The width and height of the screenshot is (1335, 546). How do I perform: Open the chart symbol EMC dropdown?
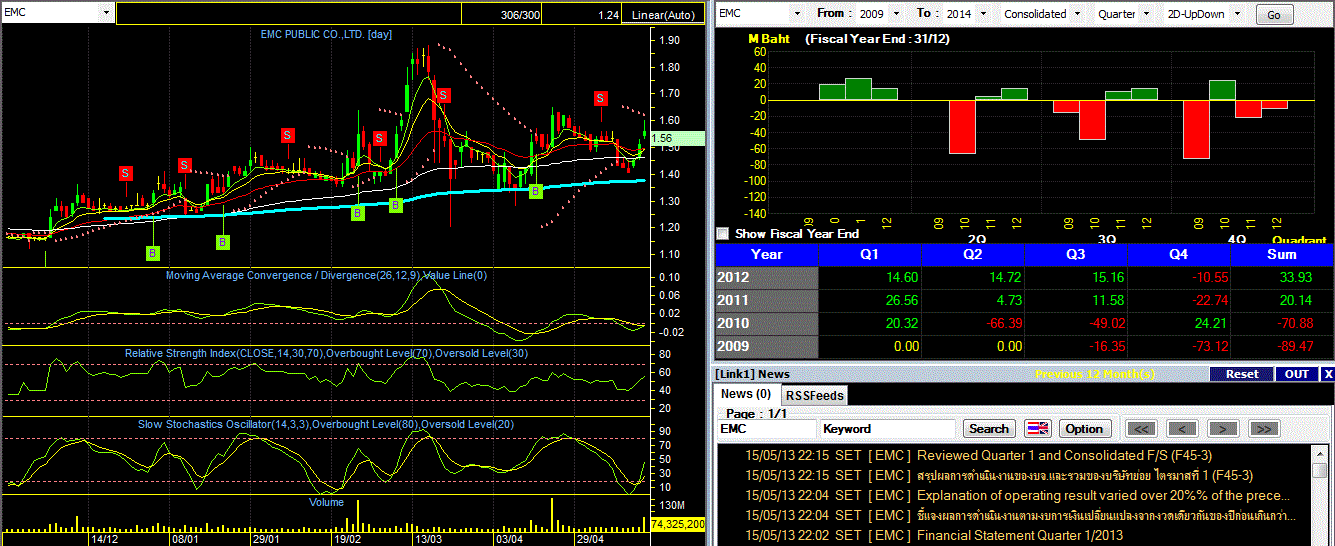(x=107, y=13)
